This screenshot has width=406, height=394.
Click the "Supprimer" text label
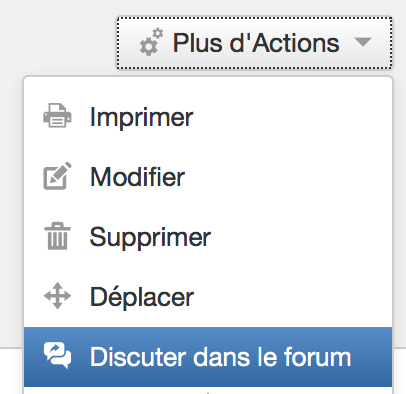150,238
